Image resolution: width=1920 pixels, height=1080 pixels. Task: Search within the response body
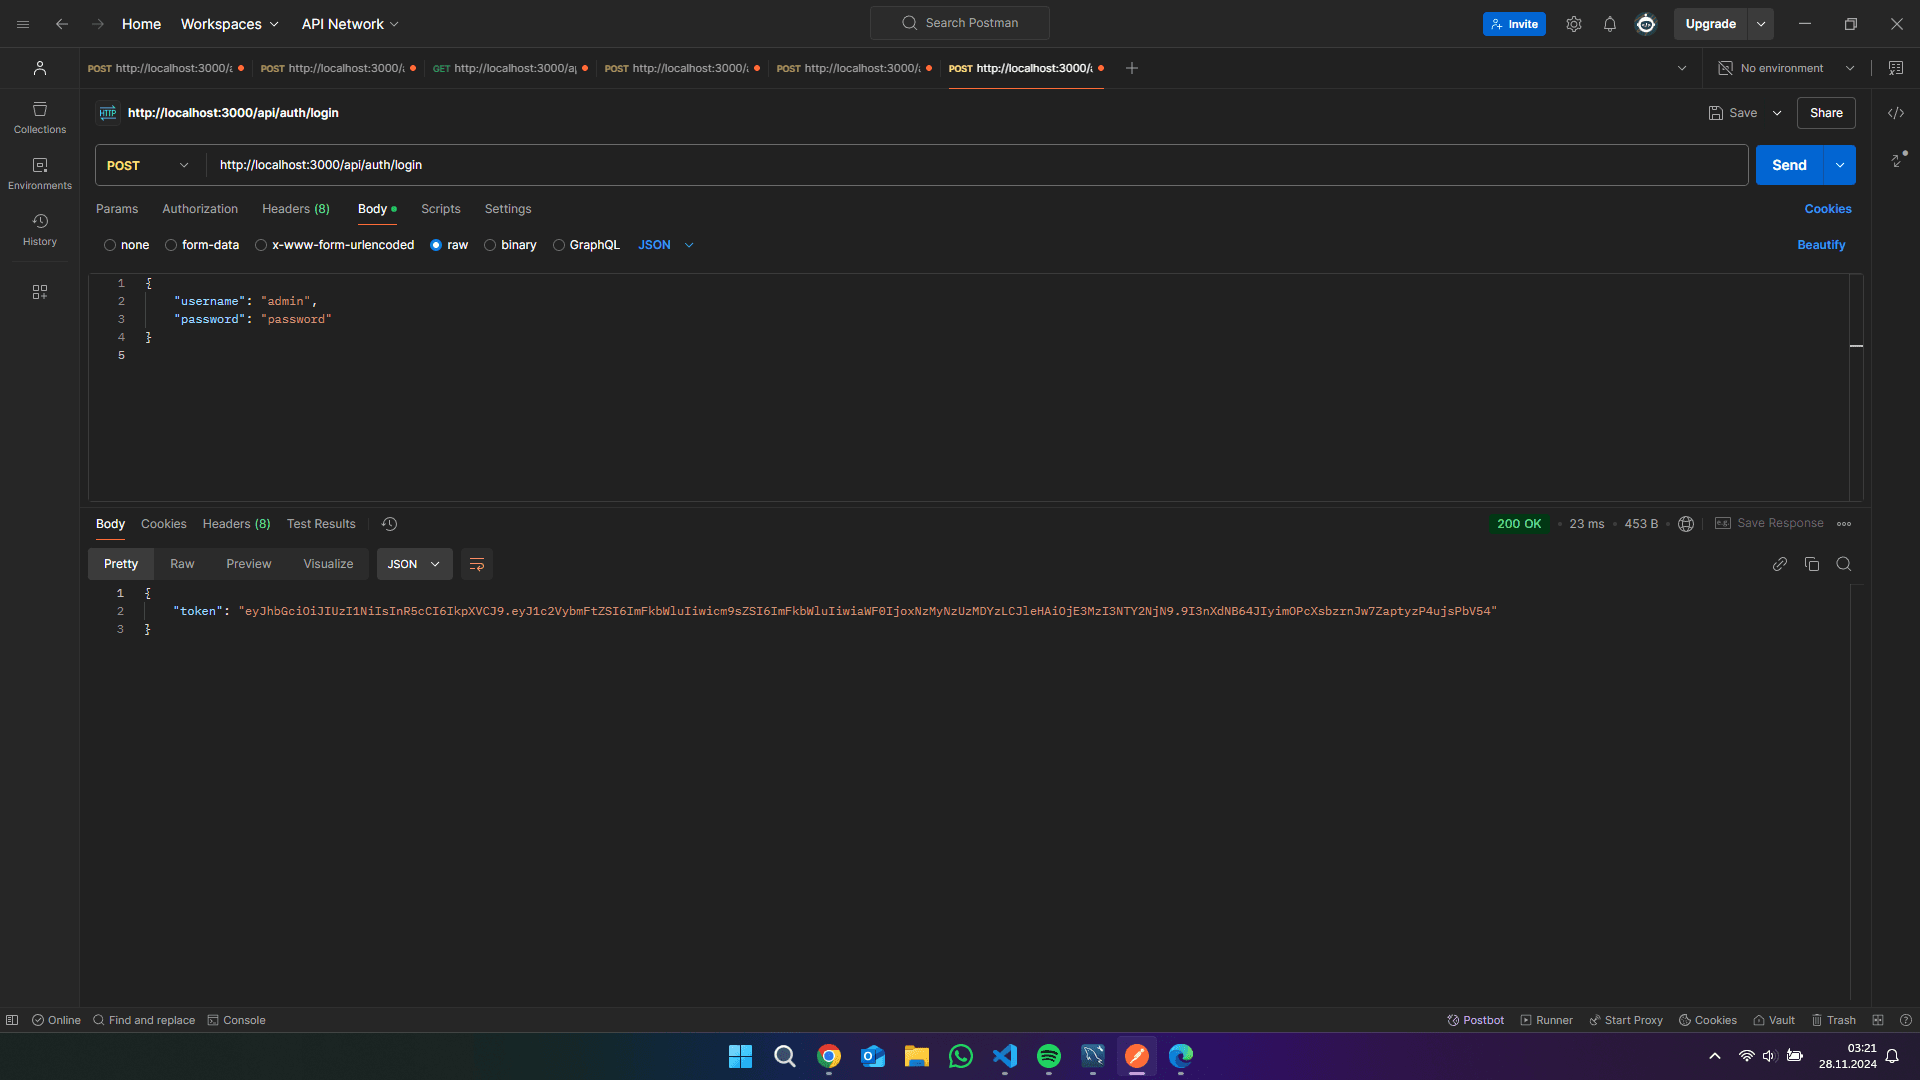(x=1844, y=564)
